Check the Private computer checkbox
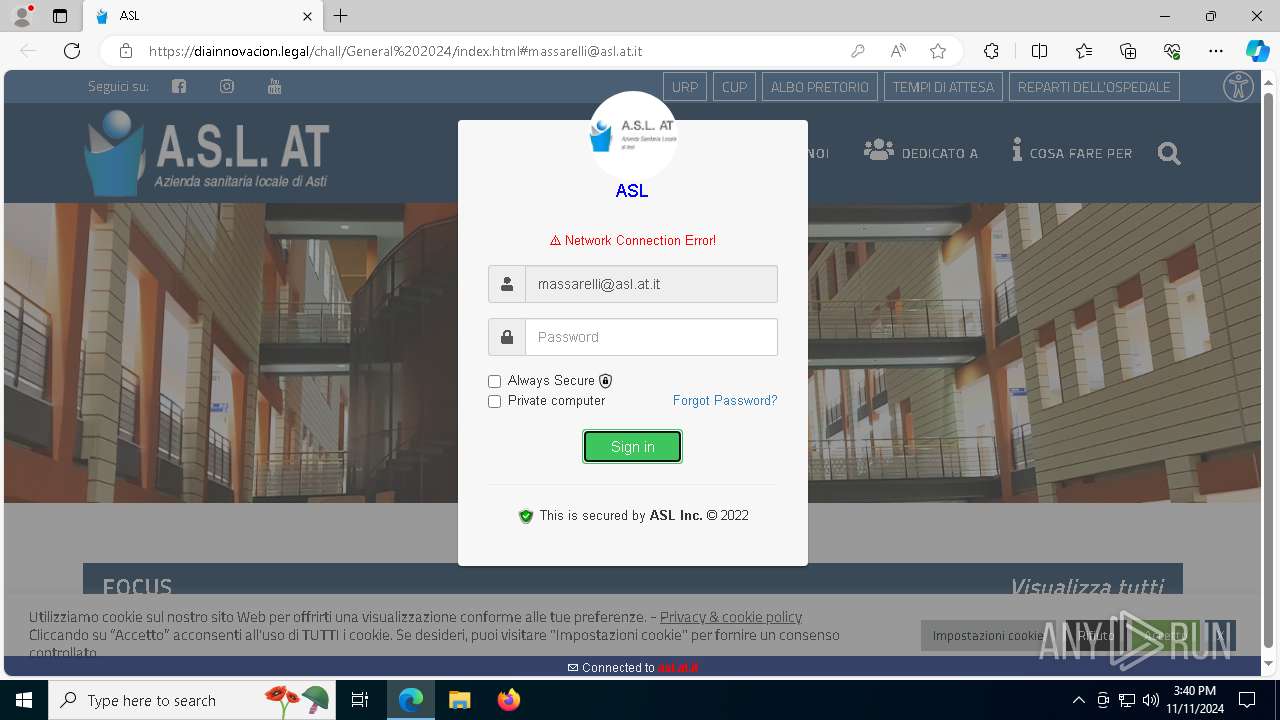This screenshot has width=1280, height=720. [x=494, y=401]
